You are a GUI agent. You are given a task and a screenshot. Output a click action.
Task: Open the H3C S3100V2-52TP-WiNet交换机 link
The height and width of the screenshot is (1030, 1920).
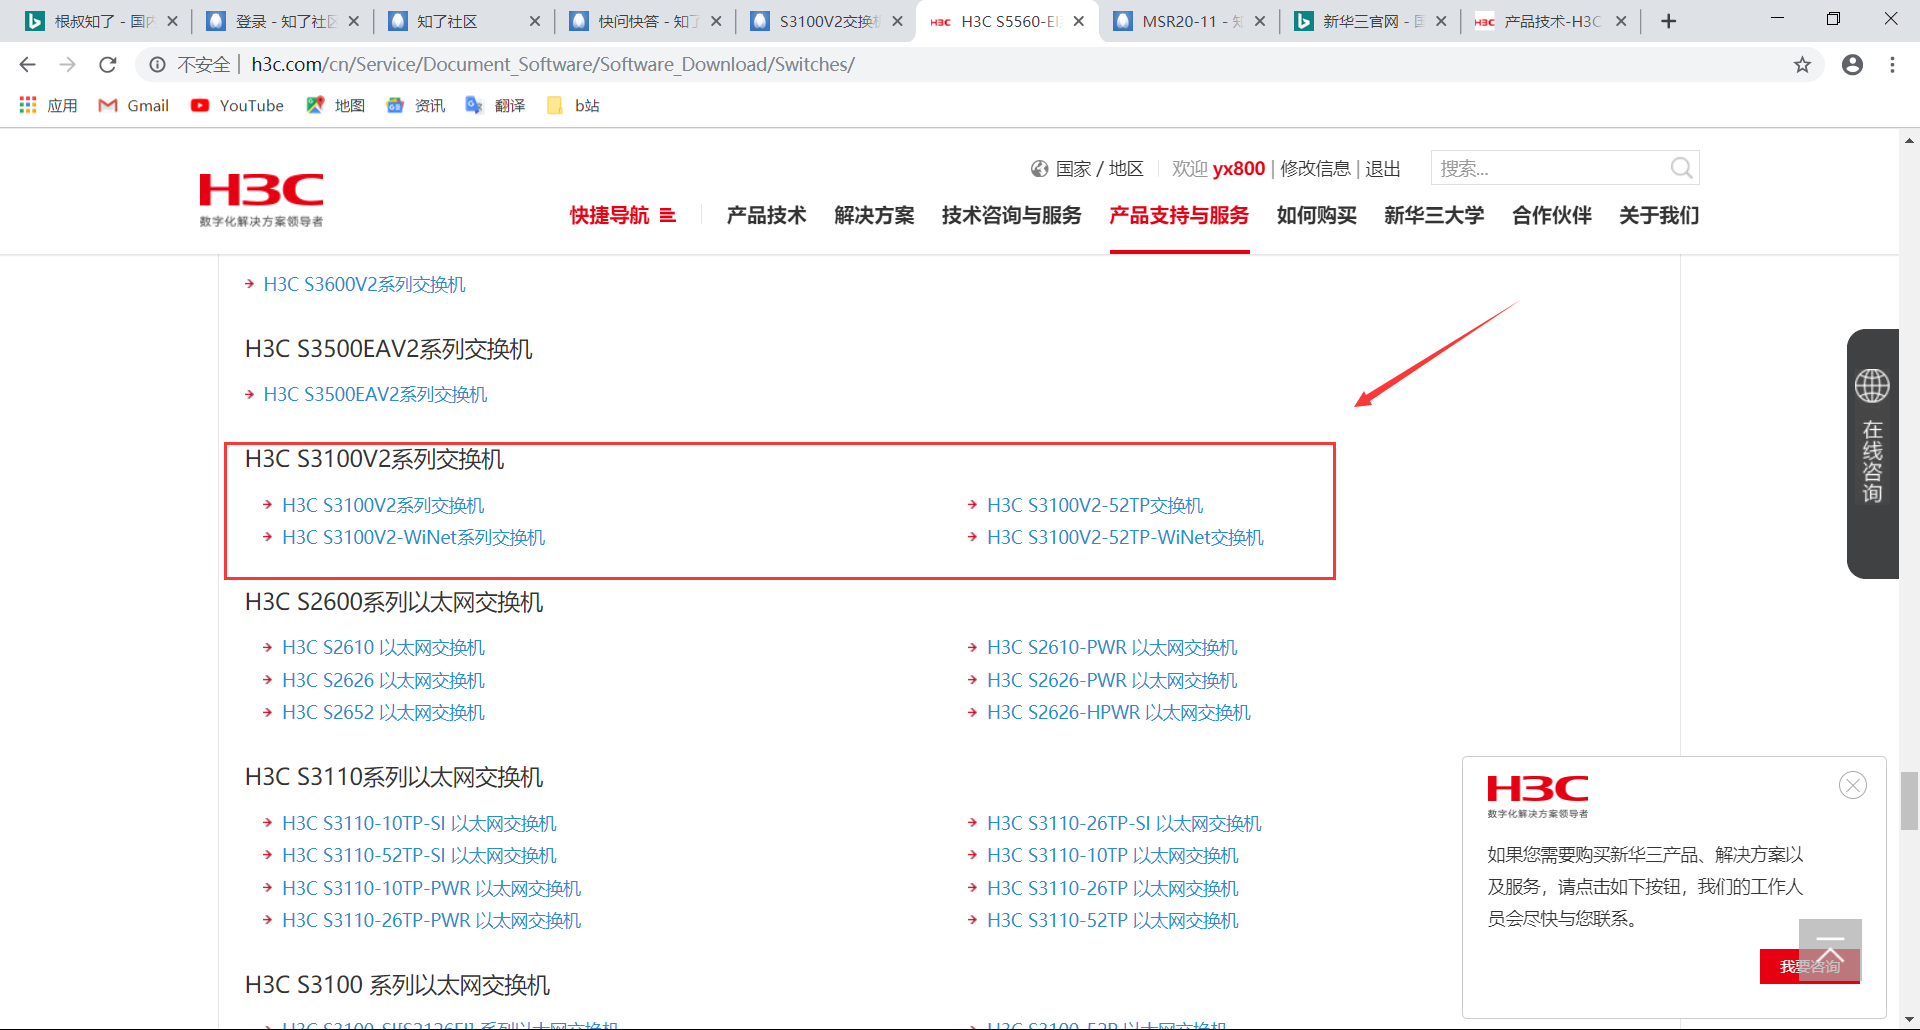pyautogui.click(x=1125, y=538)
